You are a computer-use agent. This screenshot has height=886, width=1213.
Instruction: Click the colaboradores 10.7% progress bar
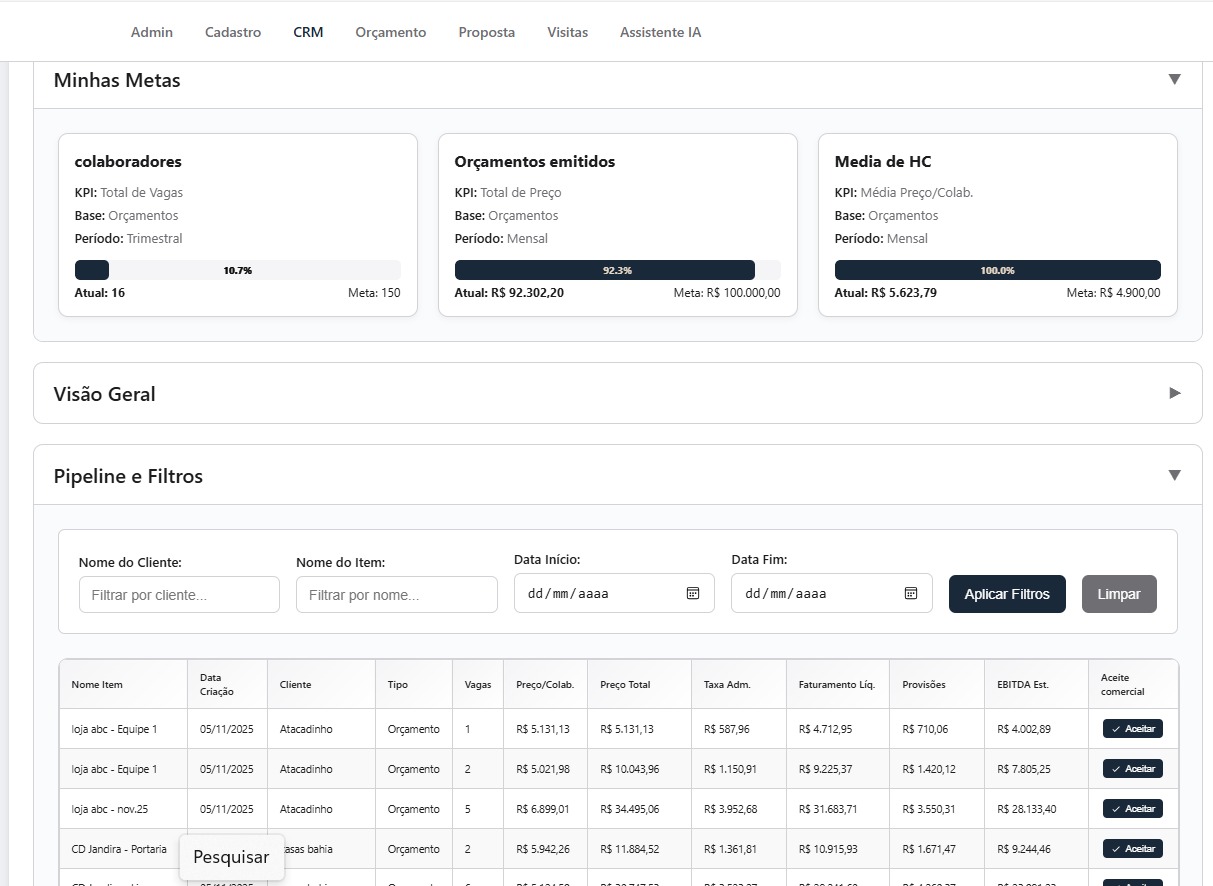click(238, 270)
